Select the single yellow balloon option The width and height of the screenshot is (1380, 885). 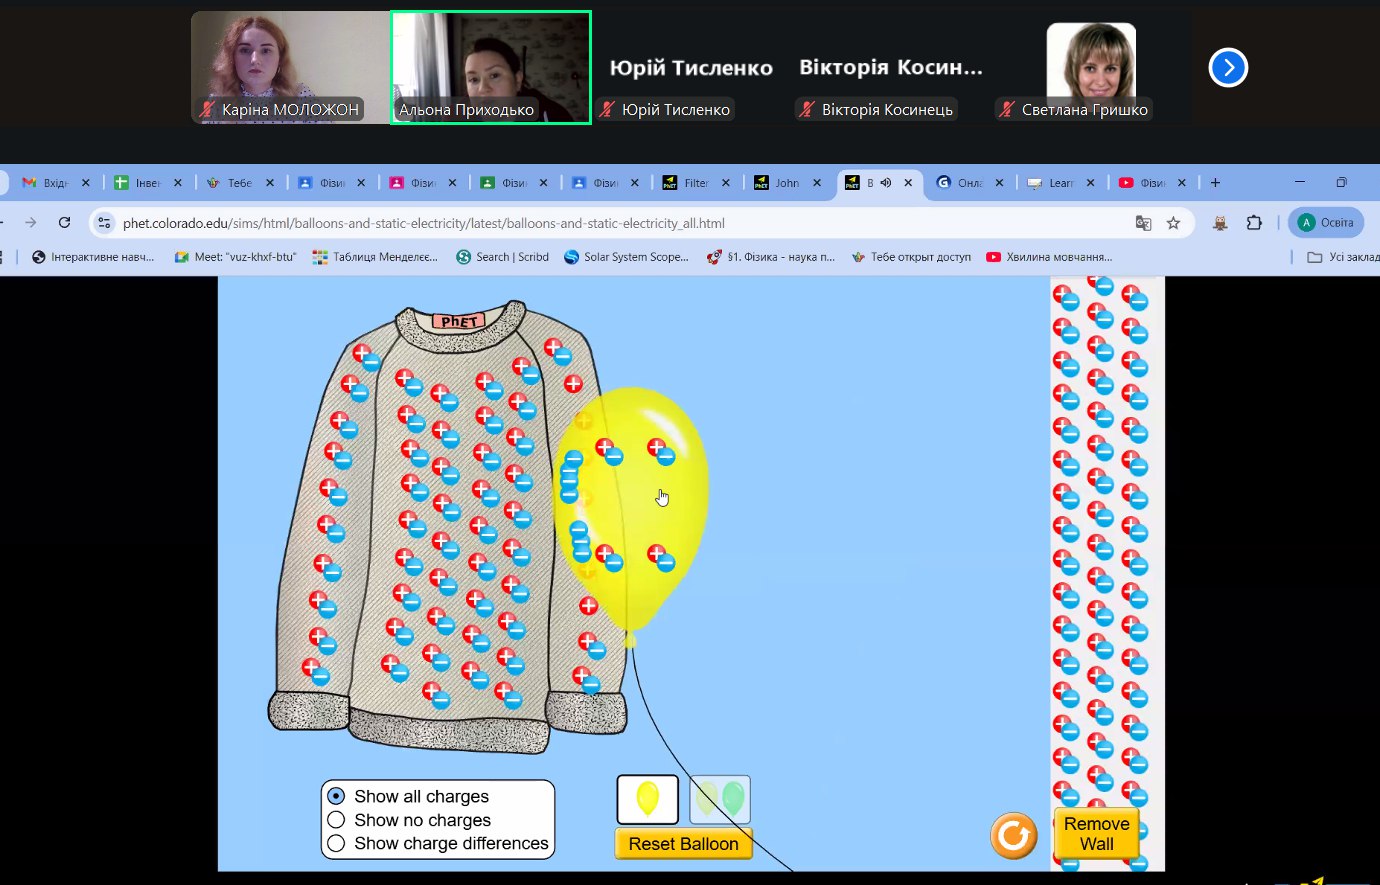tap(647, 799)
